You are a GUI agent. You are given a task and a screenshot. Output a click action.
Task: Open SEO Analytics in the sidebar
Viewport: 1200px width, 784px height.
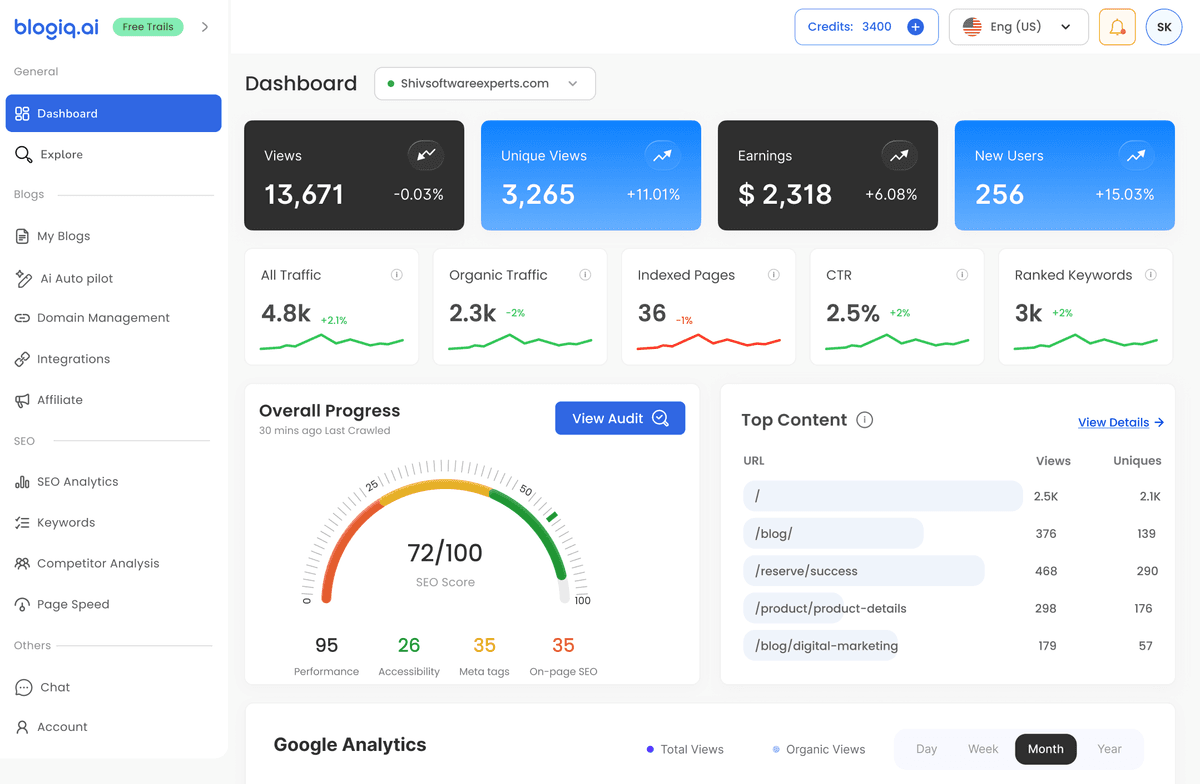[77, 482]
